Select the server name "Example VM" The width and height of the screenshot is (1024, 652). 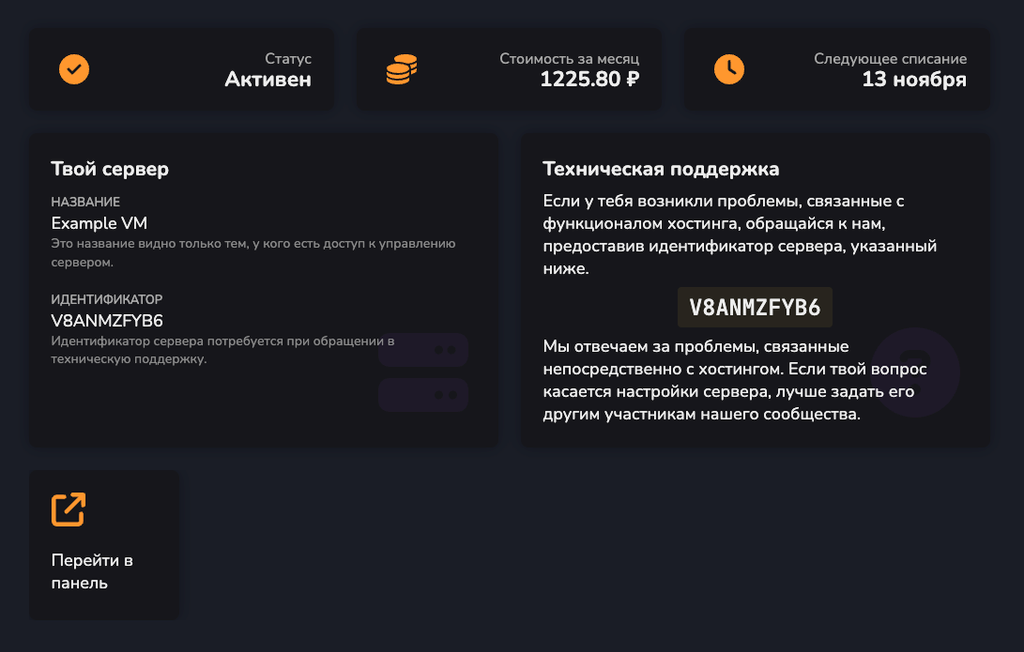tap(99, 223)
